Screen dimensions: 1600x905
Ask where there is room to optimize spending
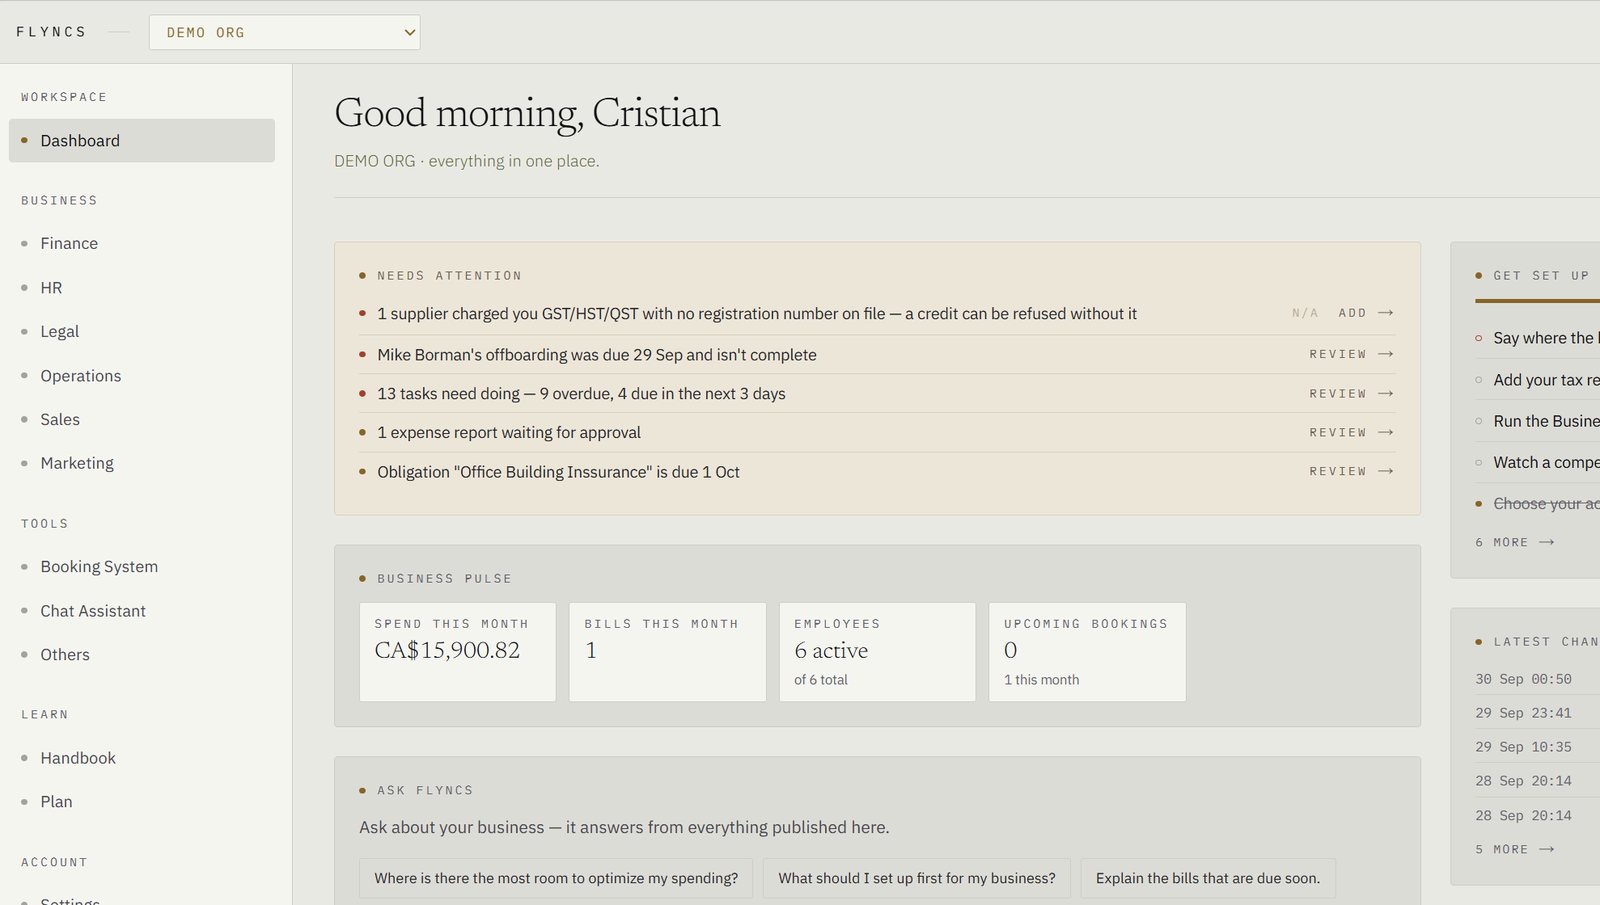coord(556,878)
